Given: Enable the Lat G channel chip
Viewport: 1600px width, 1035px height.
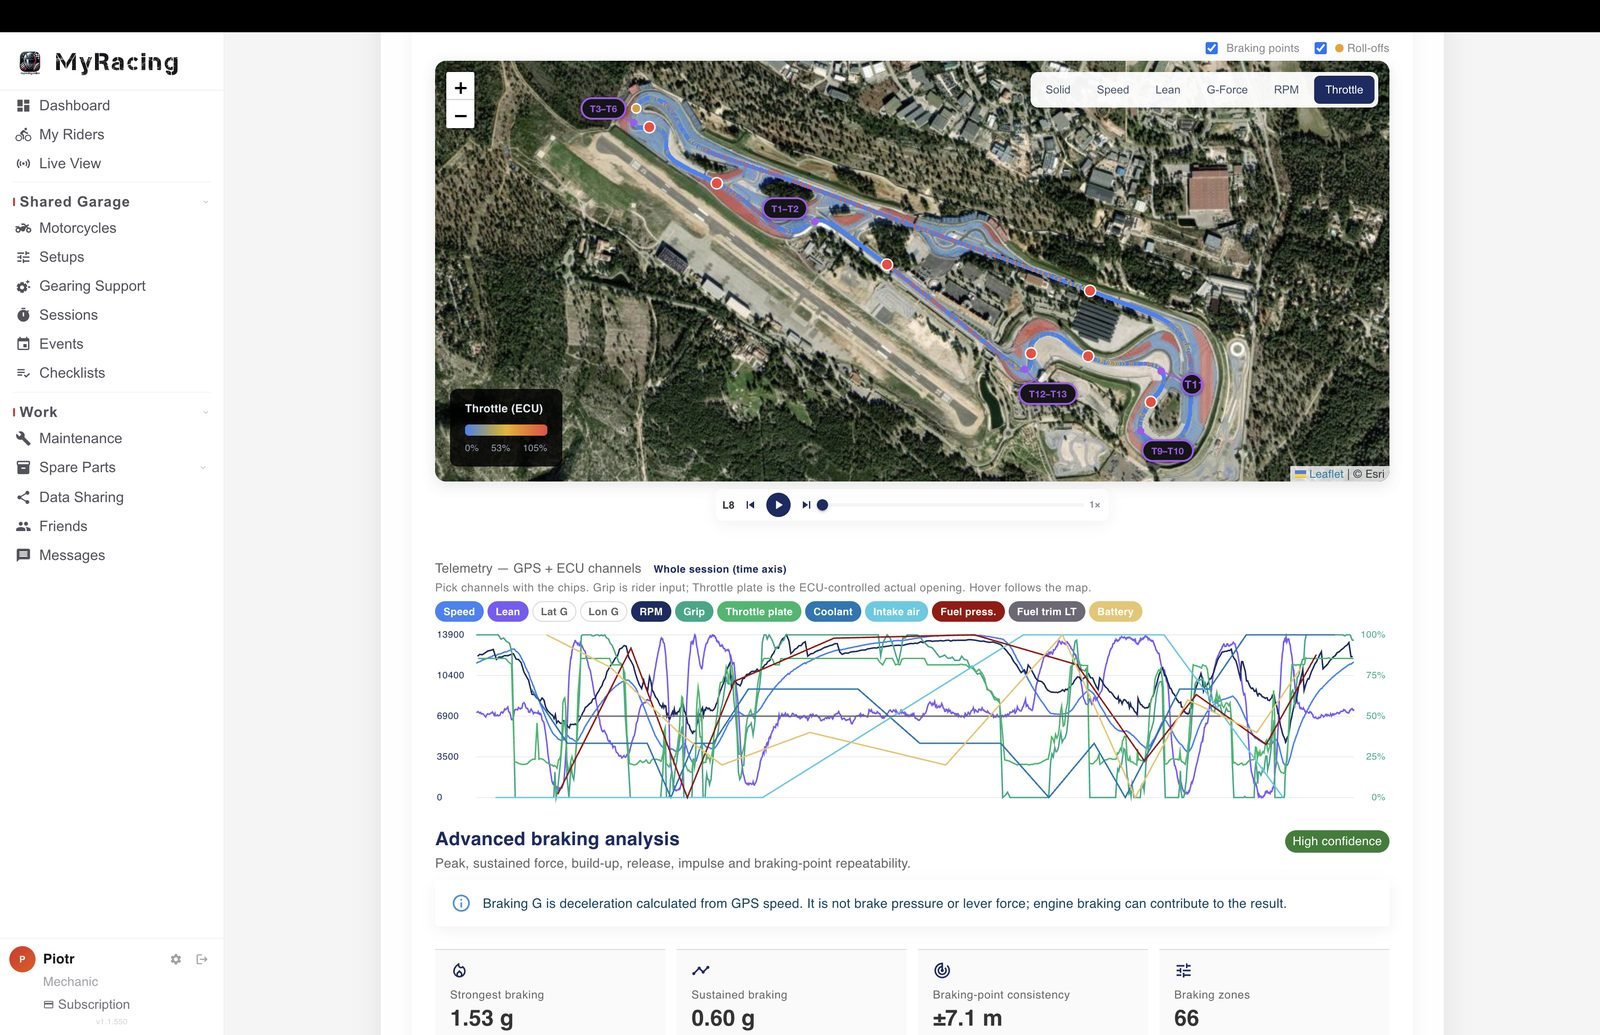Looking at the screenshot, I should click(554, 612).
